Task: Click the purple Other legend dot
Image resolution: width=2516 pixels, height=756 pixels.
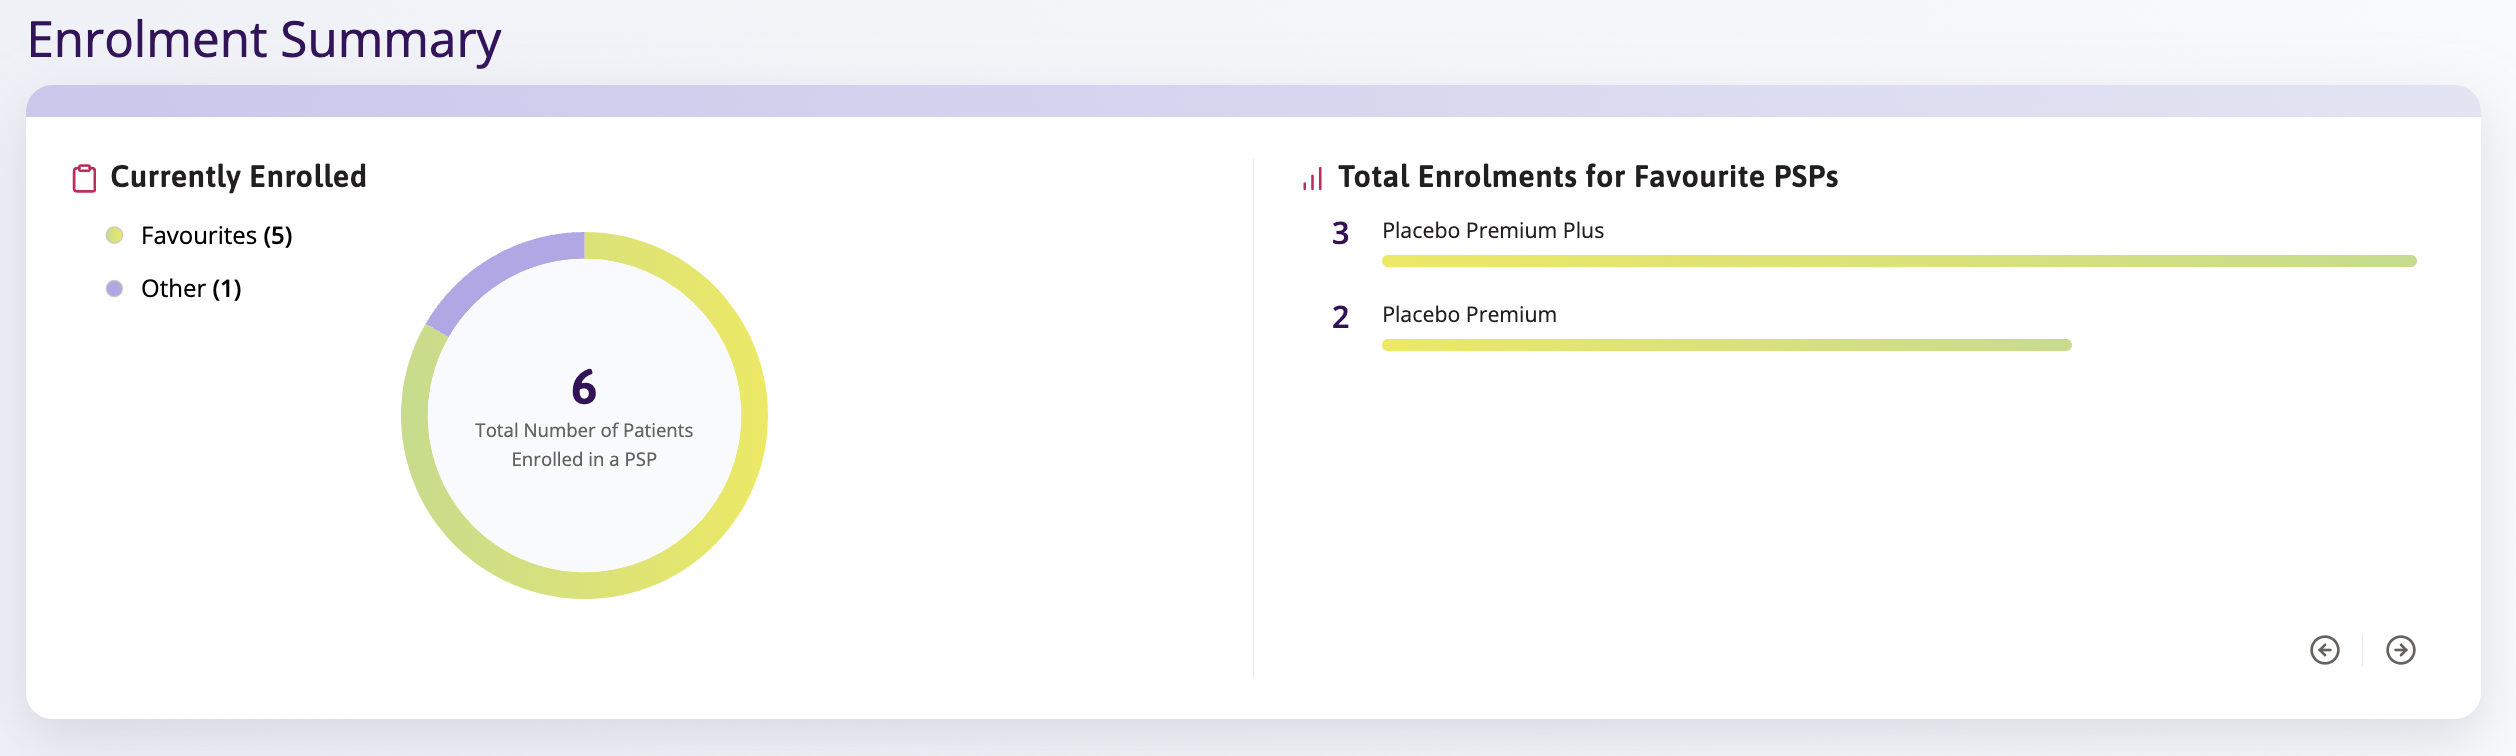Action: 115,288
